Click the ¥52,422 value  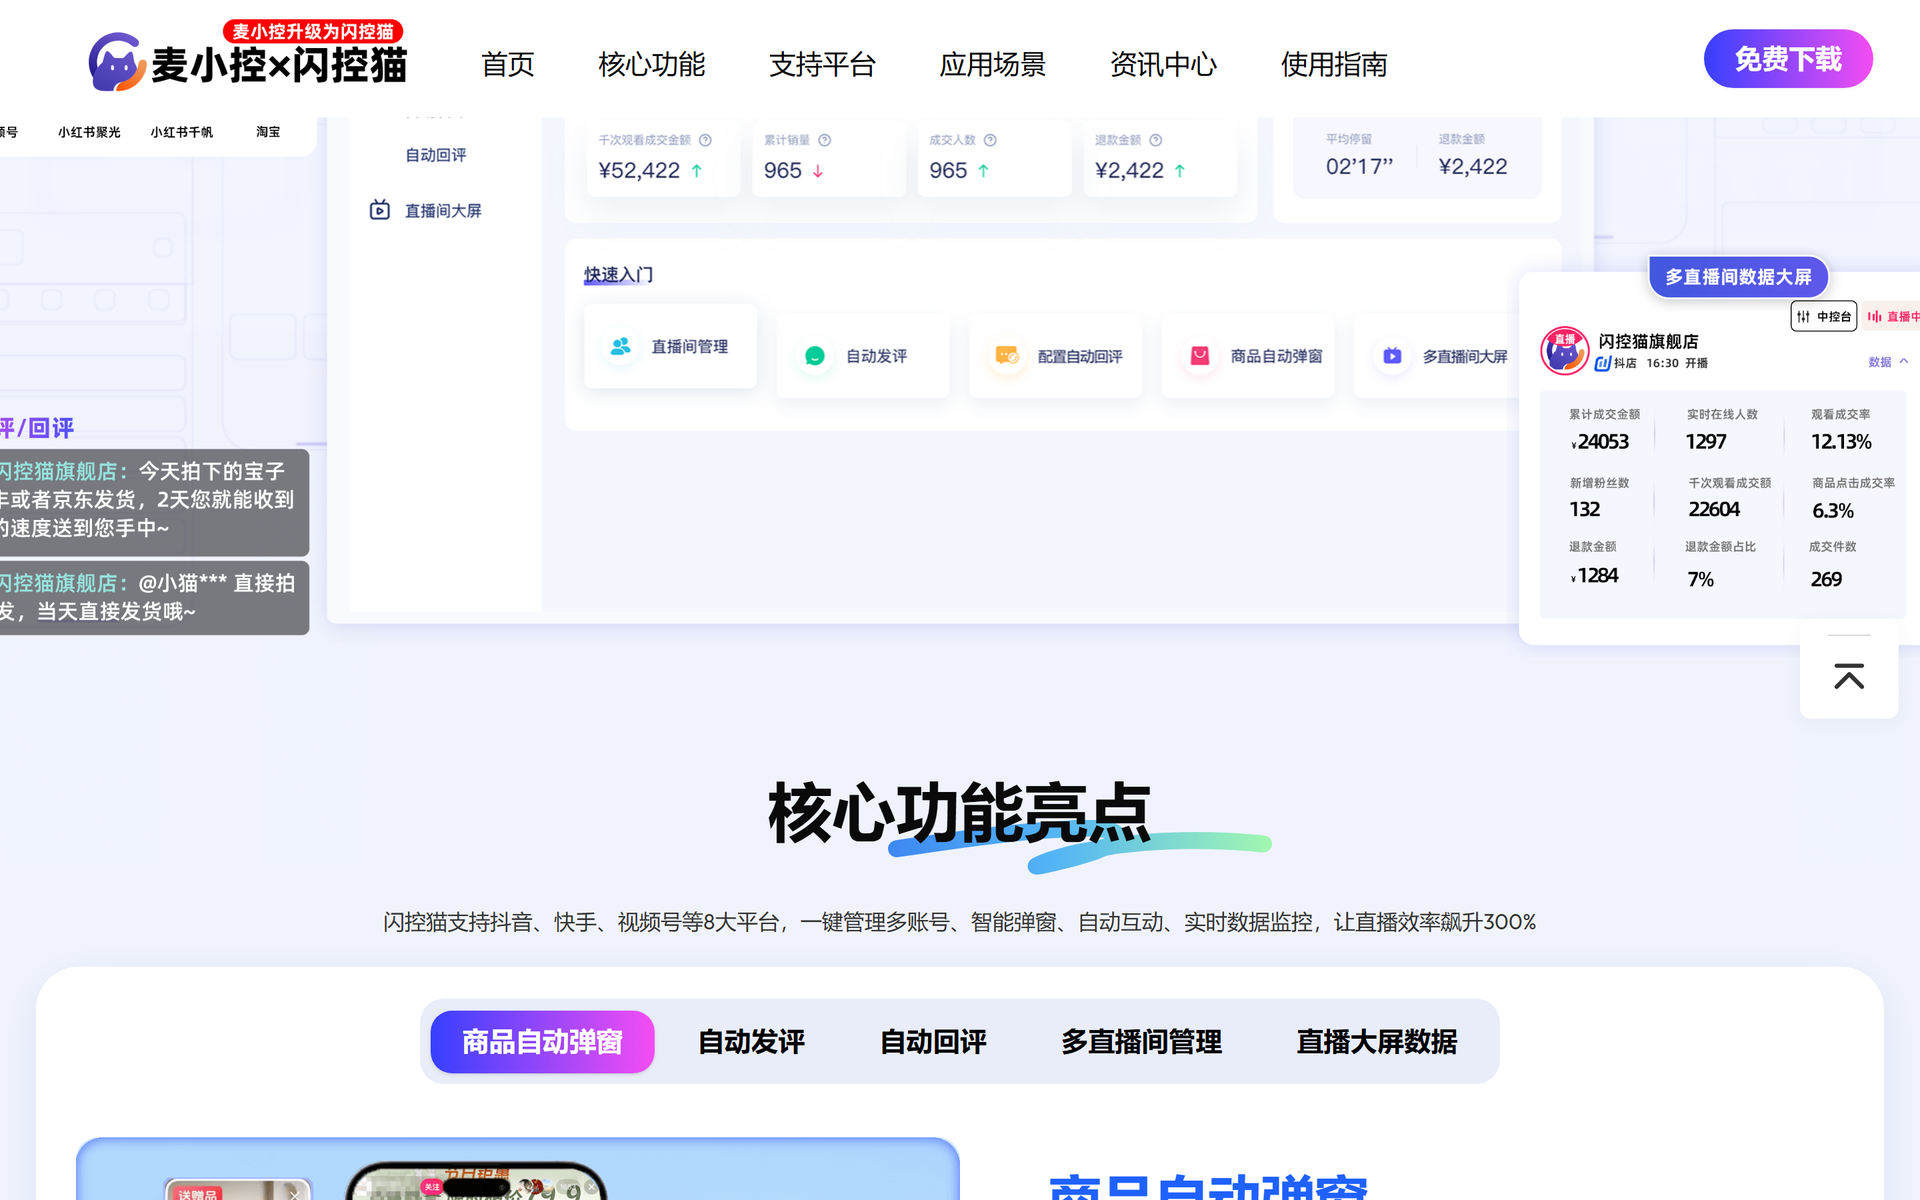tap(639, 171)
